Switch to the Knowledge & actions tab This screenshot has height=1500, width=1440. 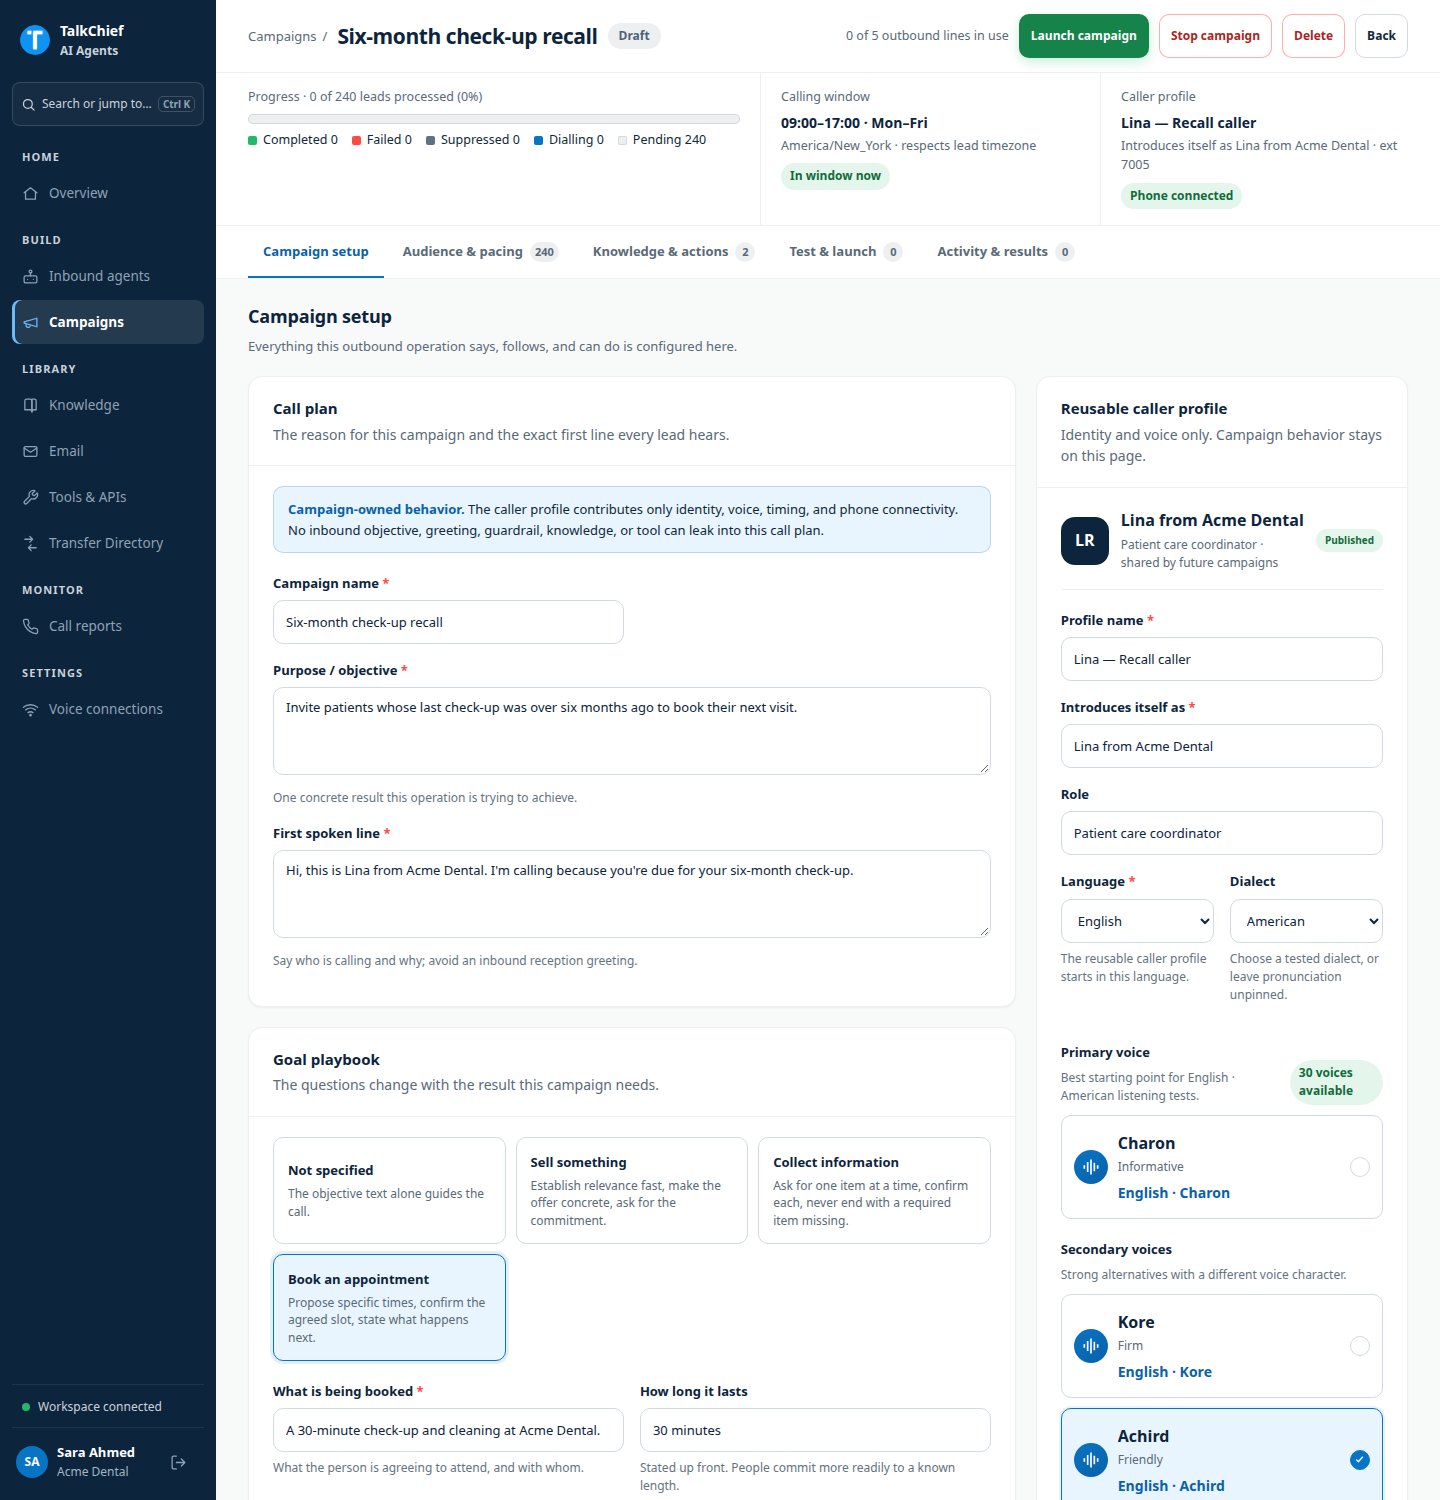(x=673, y=252)
